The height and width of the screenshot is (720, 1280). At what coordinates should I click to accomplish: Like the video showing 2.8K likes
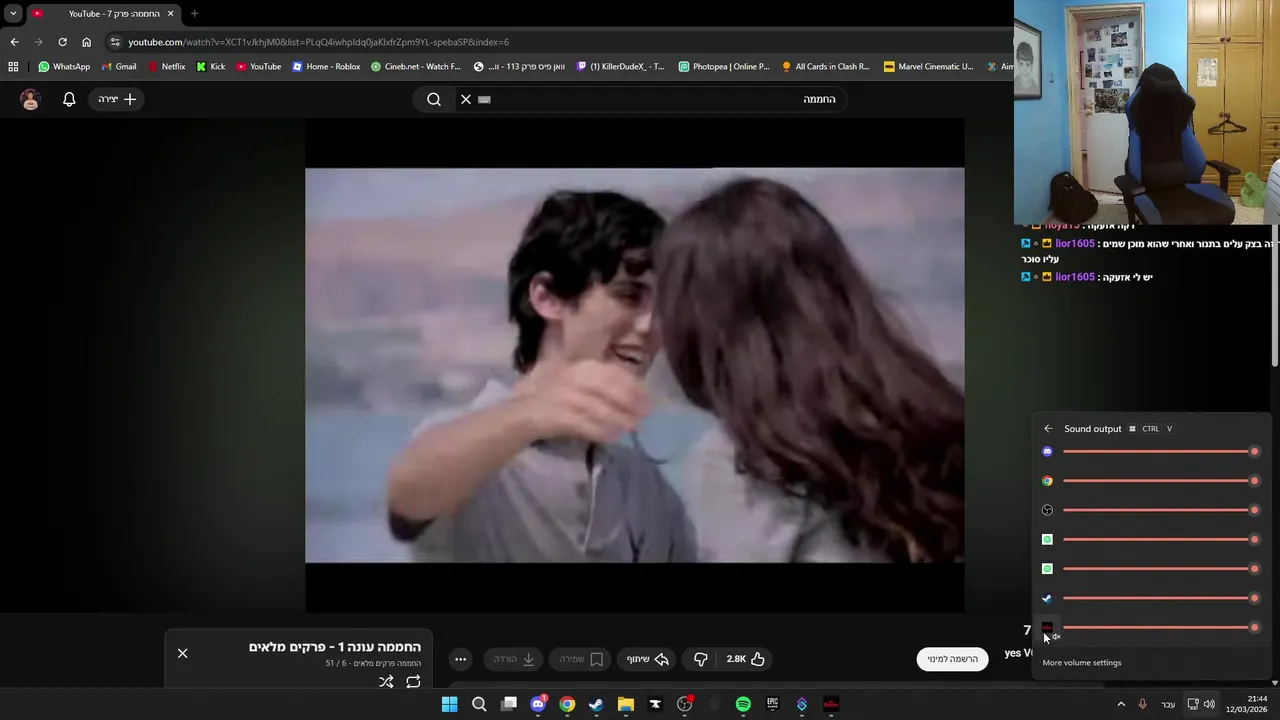coord(746,659)
